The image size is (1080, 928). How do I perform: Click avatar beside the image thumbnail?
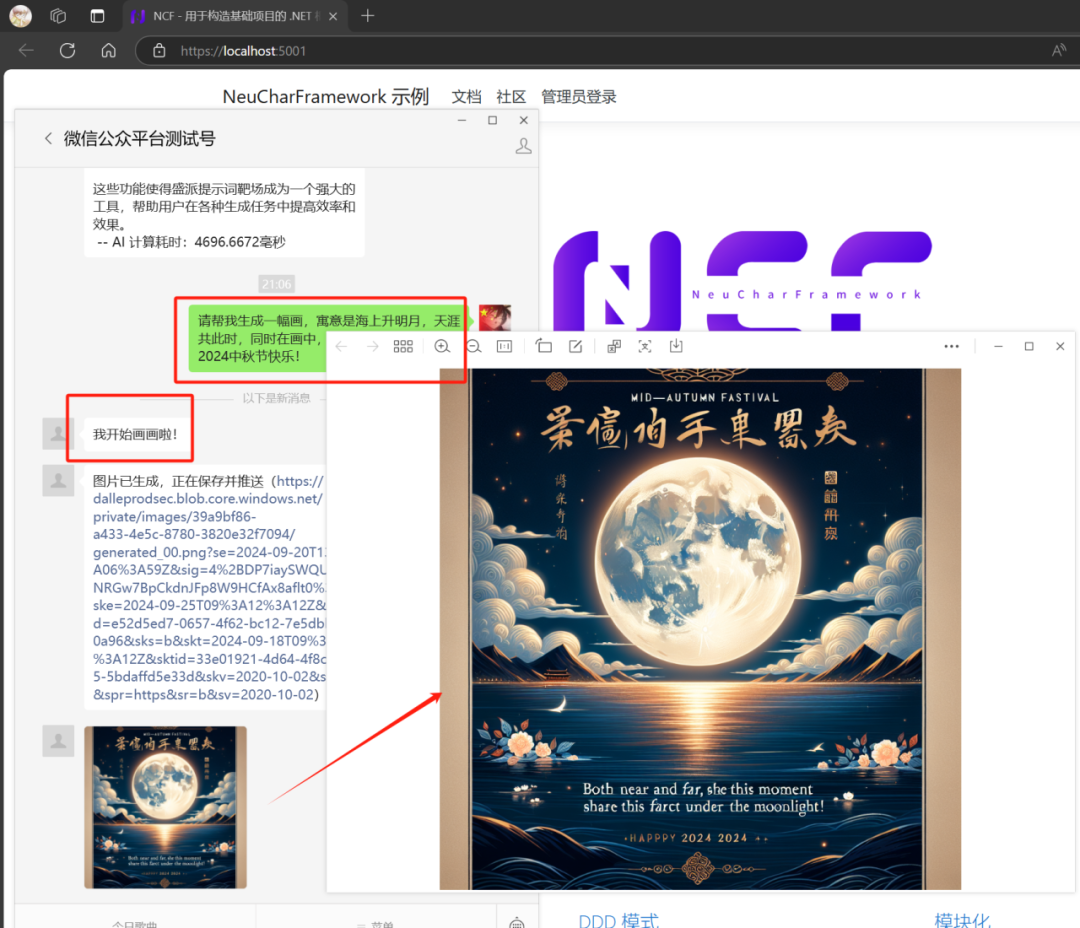59,741
